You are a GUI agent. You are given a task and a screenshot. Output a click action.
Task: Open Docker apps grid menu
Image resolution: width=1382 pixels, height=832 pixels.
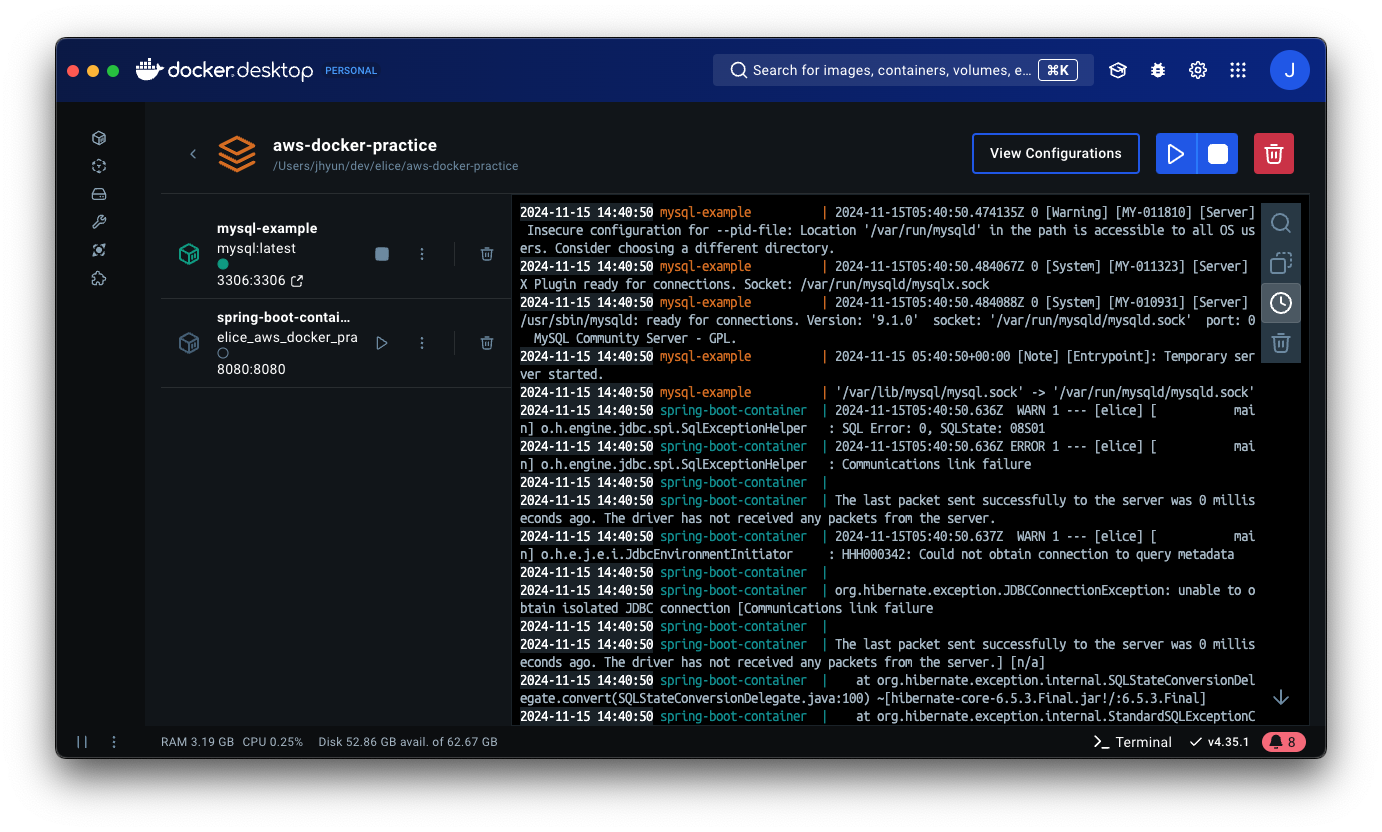[1238, 70]
